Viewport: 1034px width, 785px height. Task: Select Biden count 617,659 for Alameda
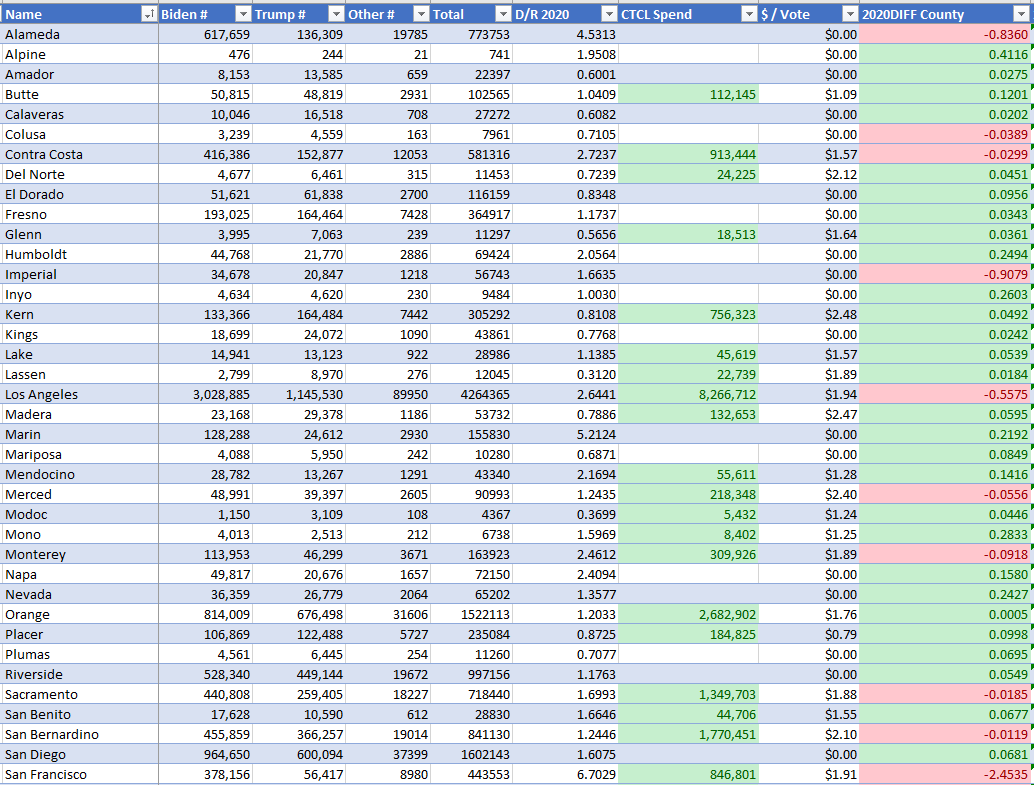[x=206, y=34]
